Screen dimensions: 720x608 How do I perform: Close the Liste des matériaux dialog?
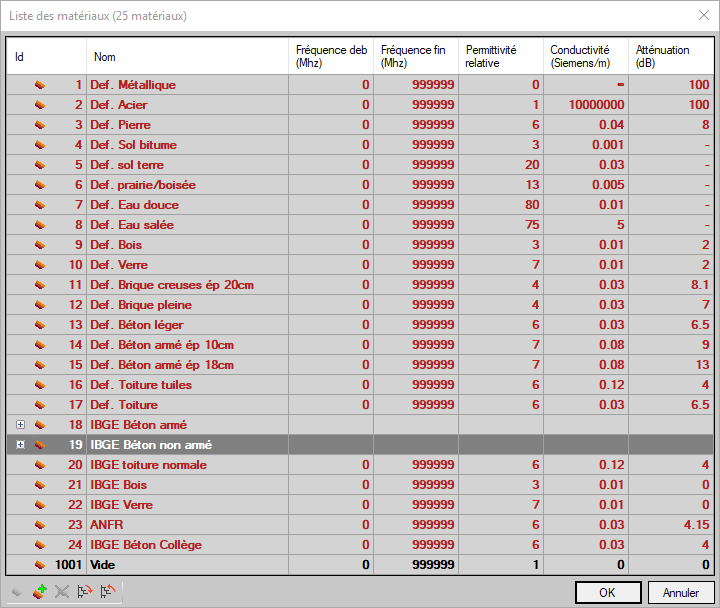point(703,15)
